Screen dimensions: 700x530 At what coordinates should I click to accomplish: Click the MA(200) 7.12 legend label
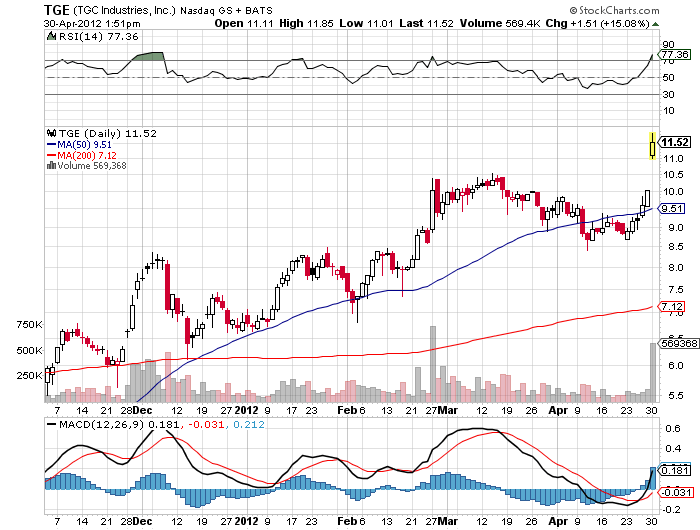point(87,155)
